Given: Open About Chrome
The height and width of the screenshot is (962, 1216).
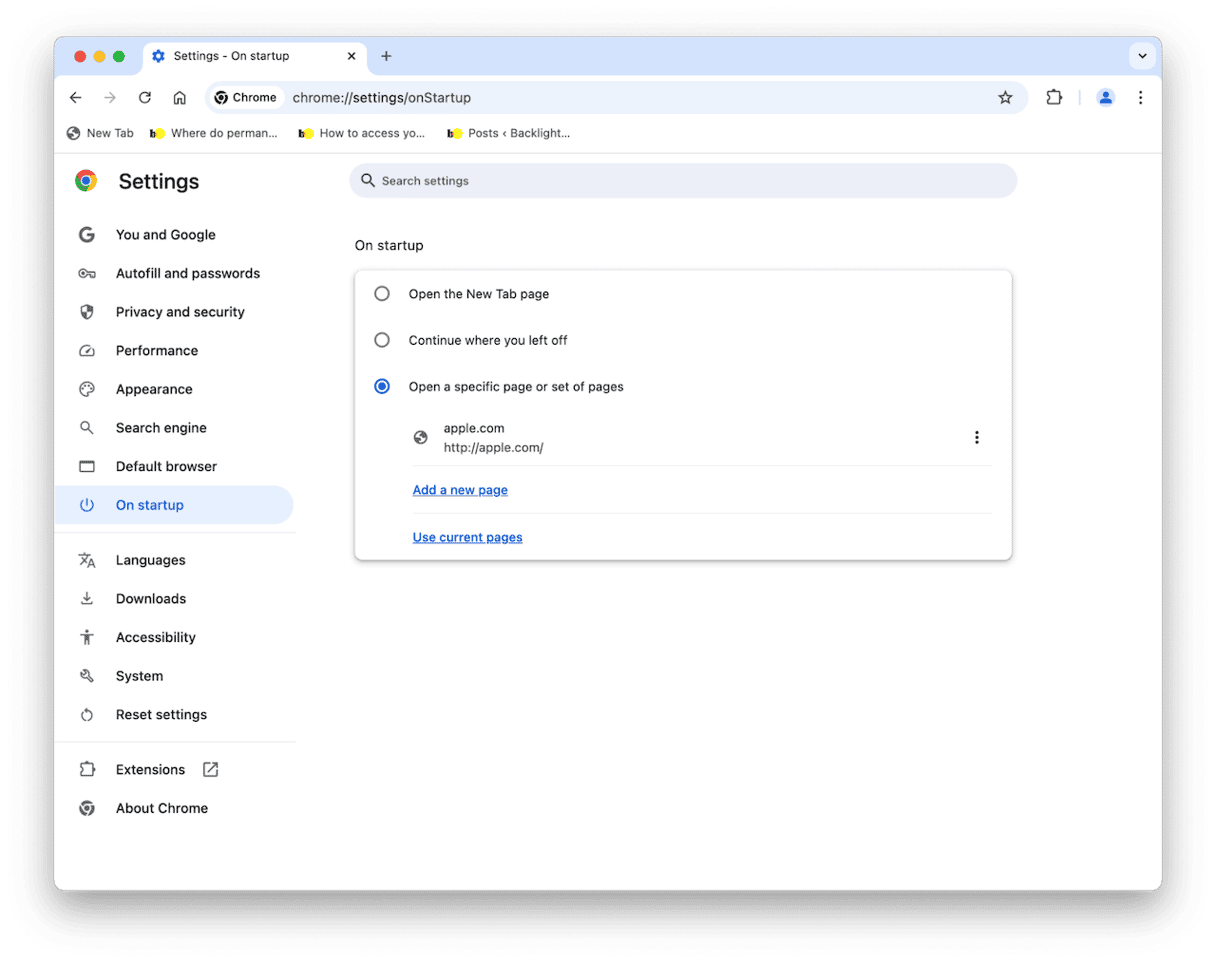Looking at the screenshot, I should point(174,808).
